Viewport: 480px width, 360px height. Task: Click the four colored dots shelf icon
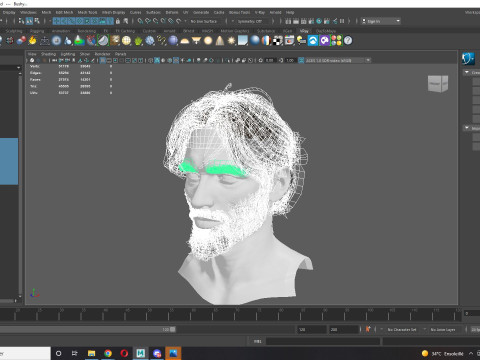tap(336, 41)
